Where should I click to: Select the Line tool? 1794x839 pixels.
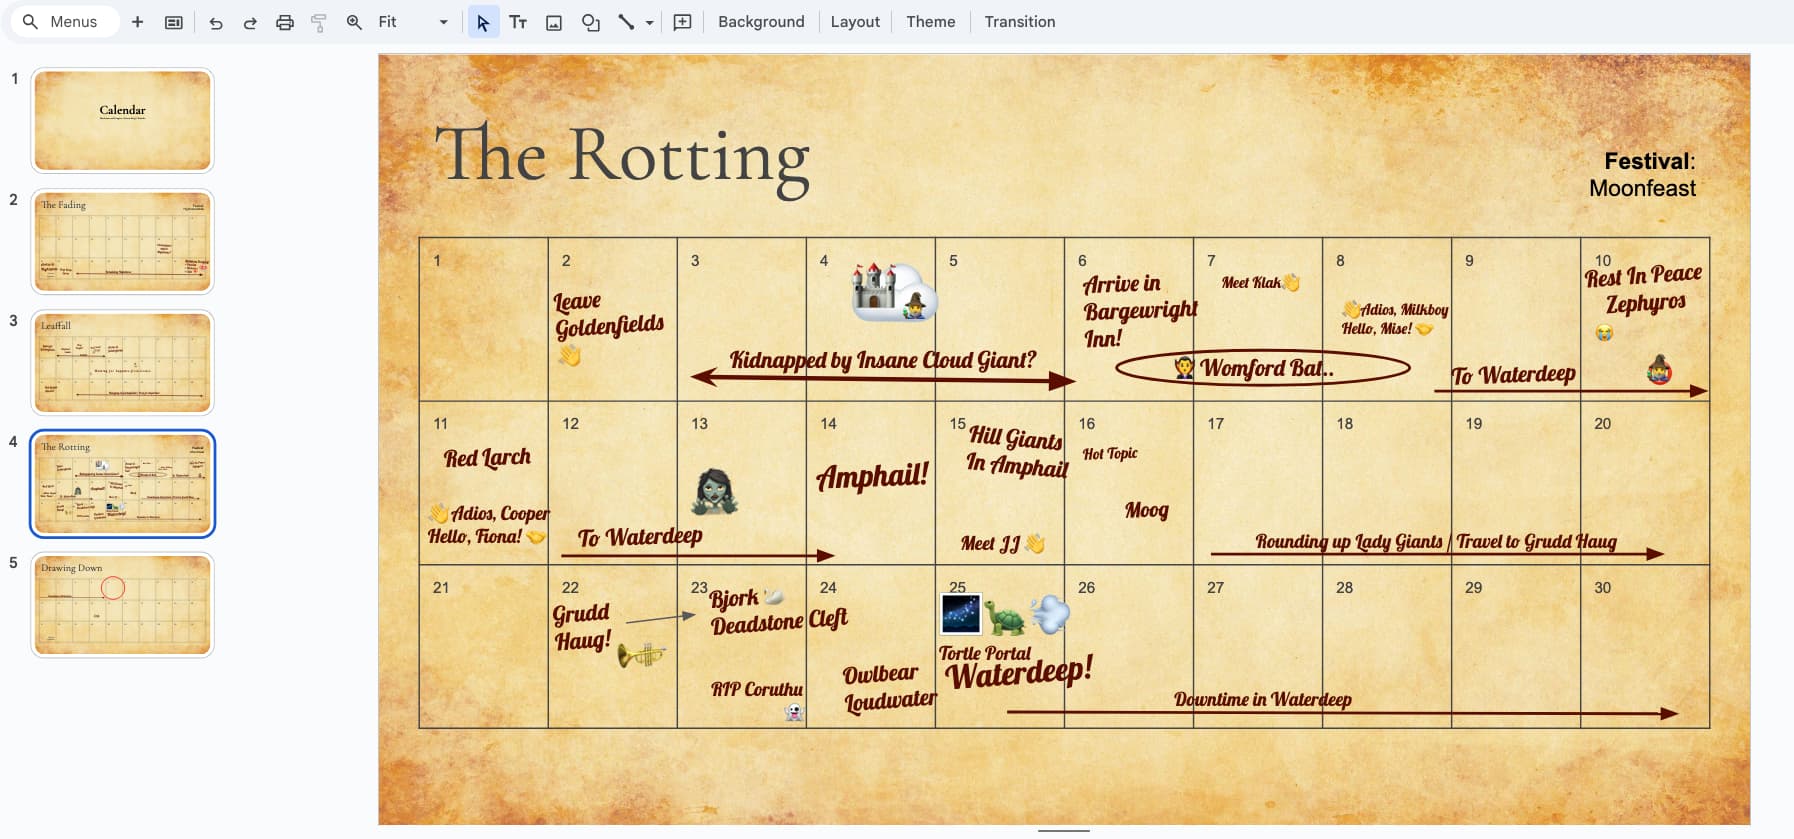tap(626, 22)
